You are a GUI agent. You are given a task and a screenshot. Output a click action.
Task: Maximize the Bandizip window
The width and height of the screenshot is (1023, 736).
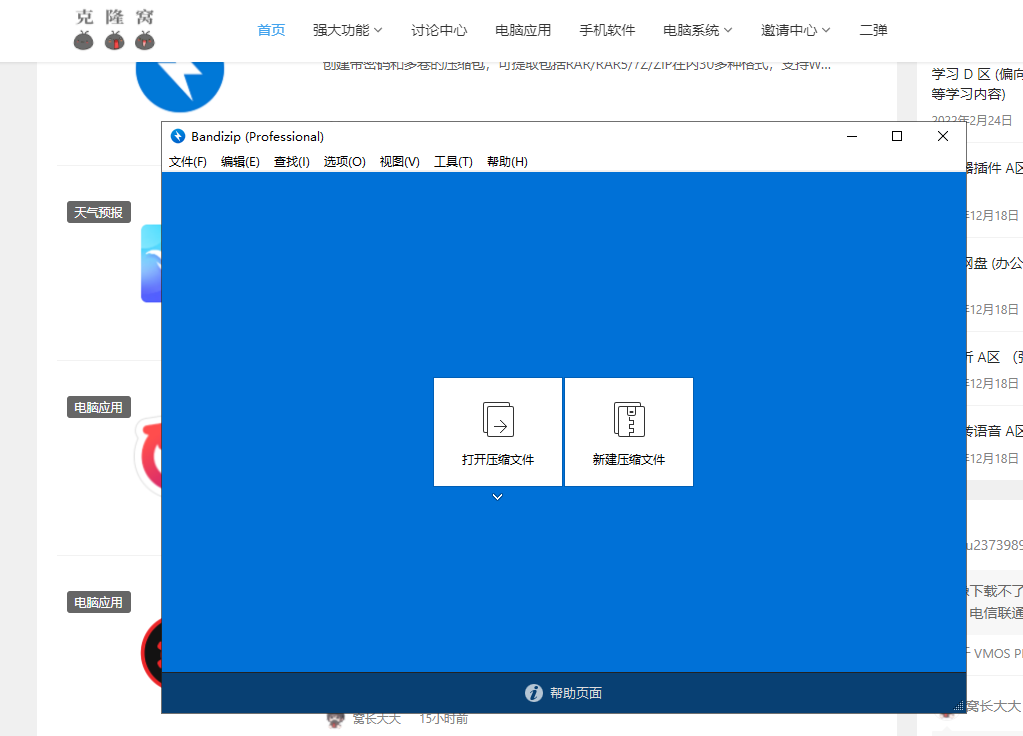(897, 136)
